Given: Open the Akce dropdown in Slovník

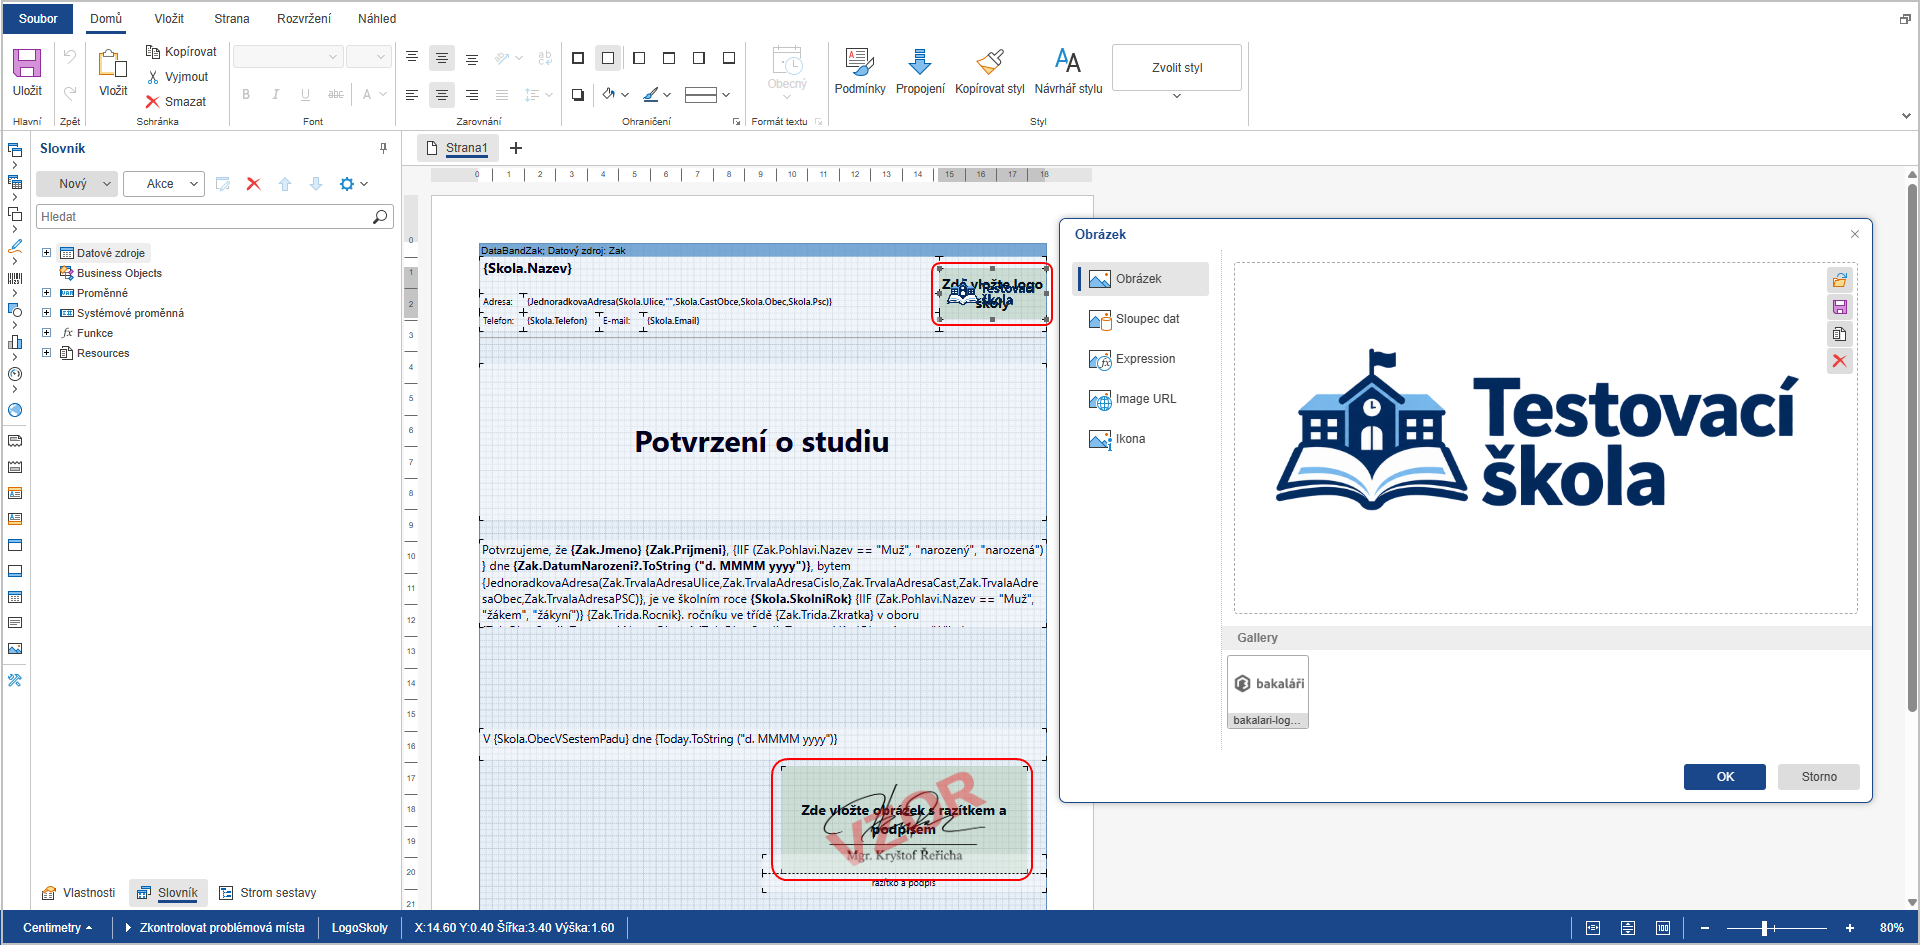Looking at the screenshot, I should click(164, 184).
